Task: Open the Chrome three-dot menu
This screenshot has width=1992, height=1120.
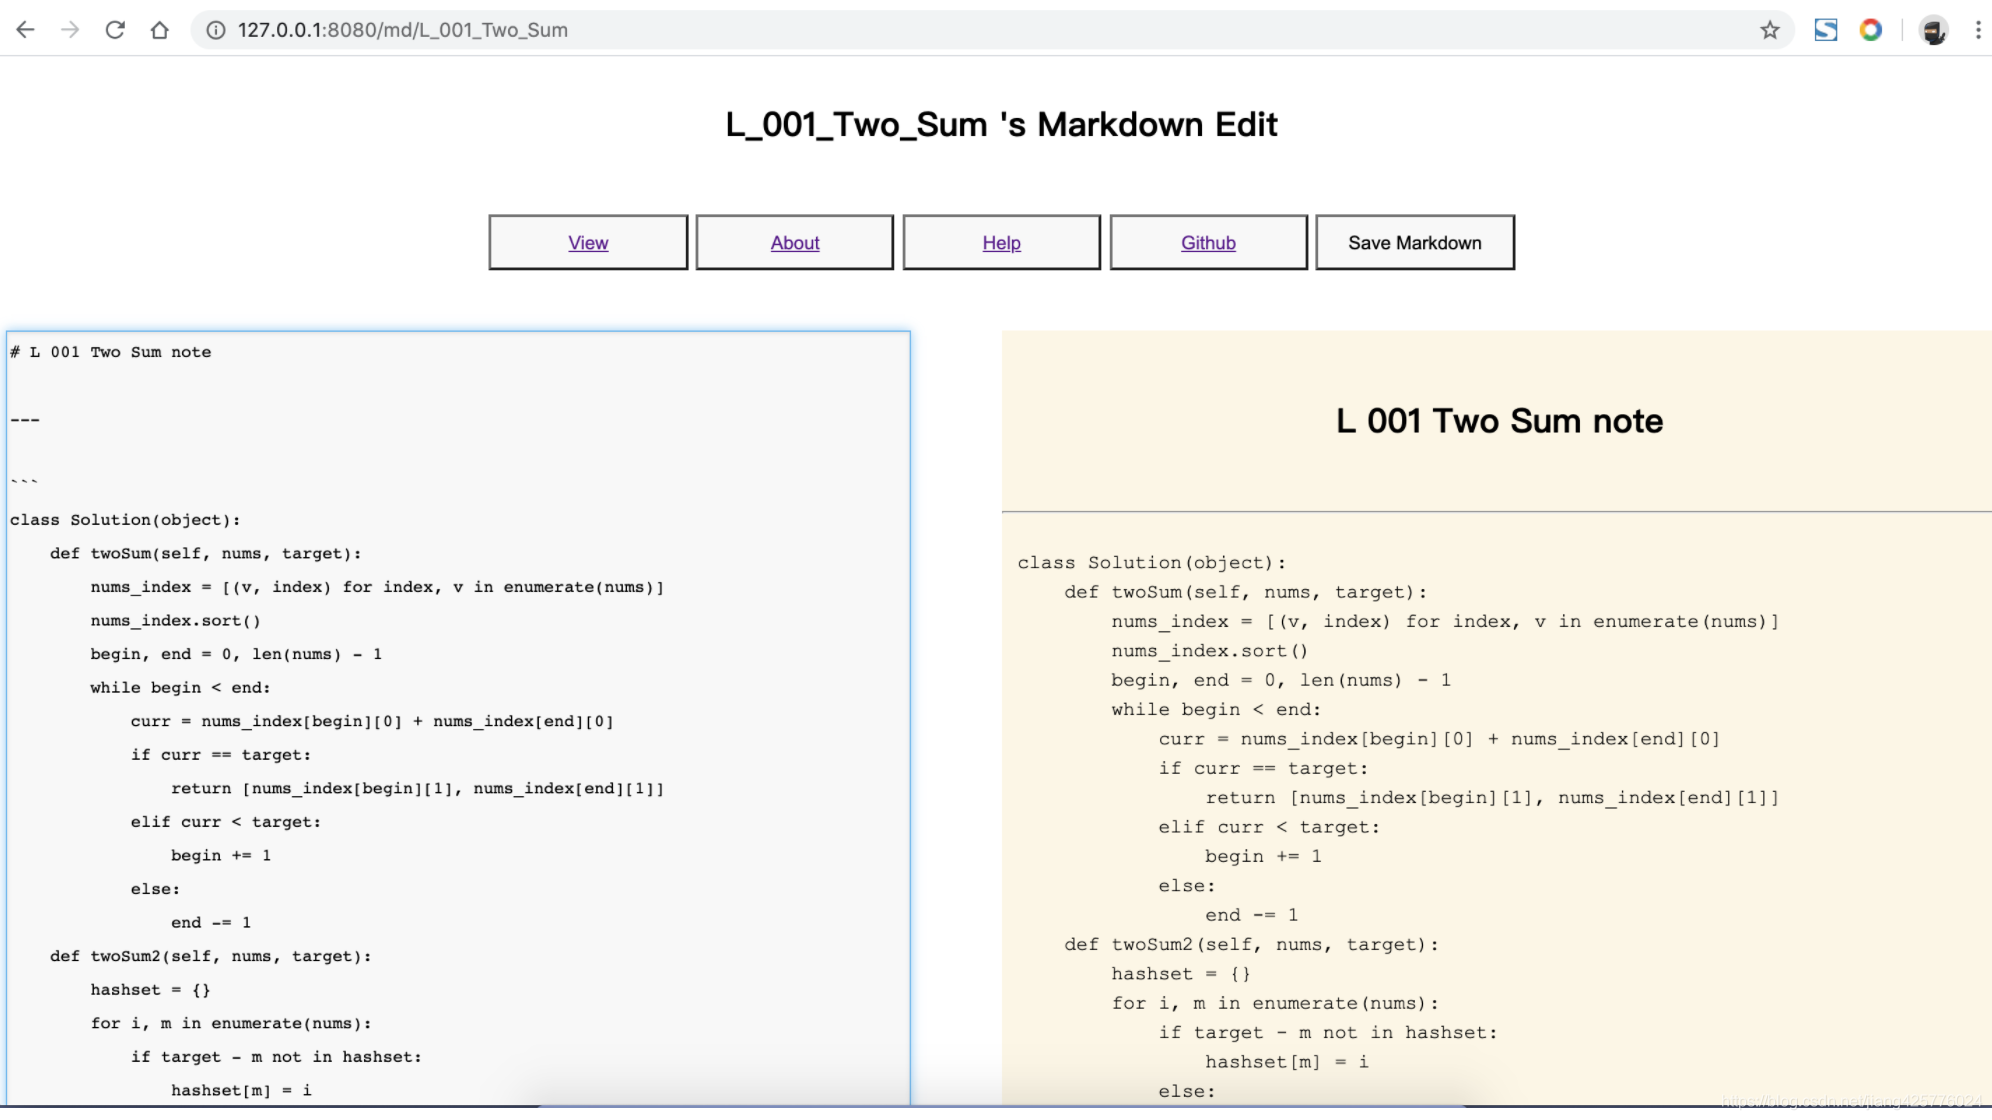Action: (x=1977, y=30)
